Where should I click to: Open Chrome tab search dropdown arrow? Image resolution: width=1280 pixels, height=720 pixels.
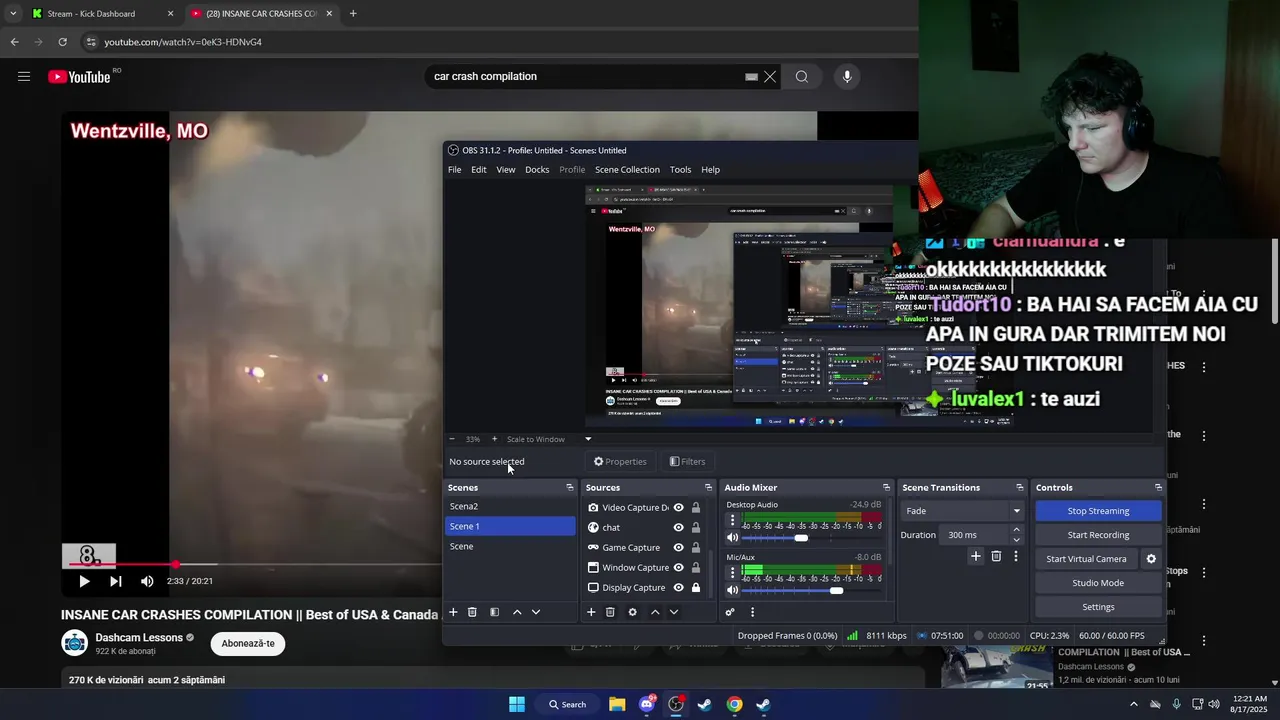point(12,14)
